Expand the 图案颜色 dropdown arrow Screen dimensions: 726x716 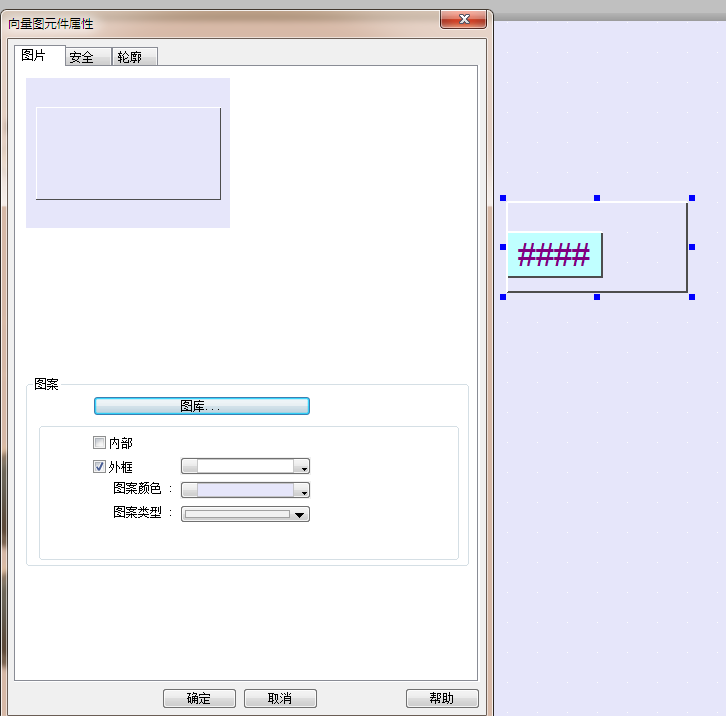coord(303,491)
